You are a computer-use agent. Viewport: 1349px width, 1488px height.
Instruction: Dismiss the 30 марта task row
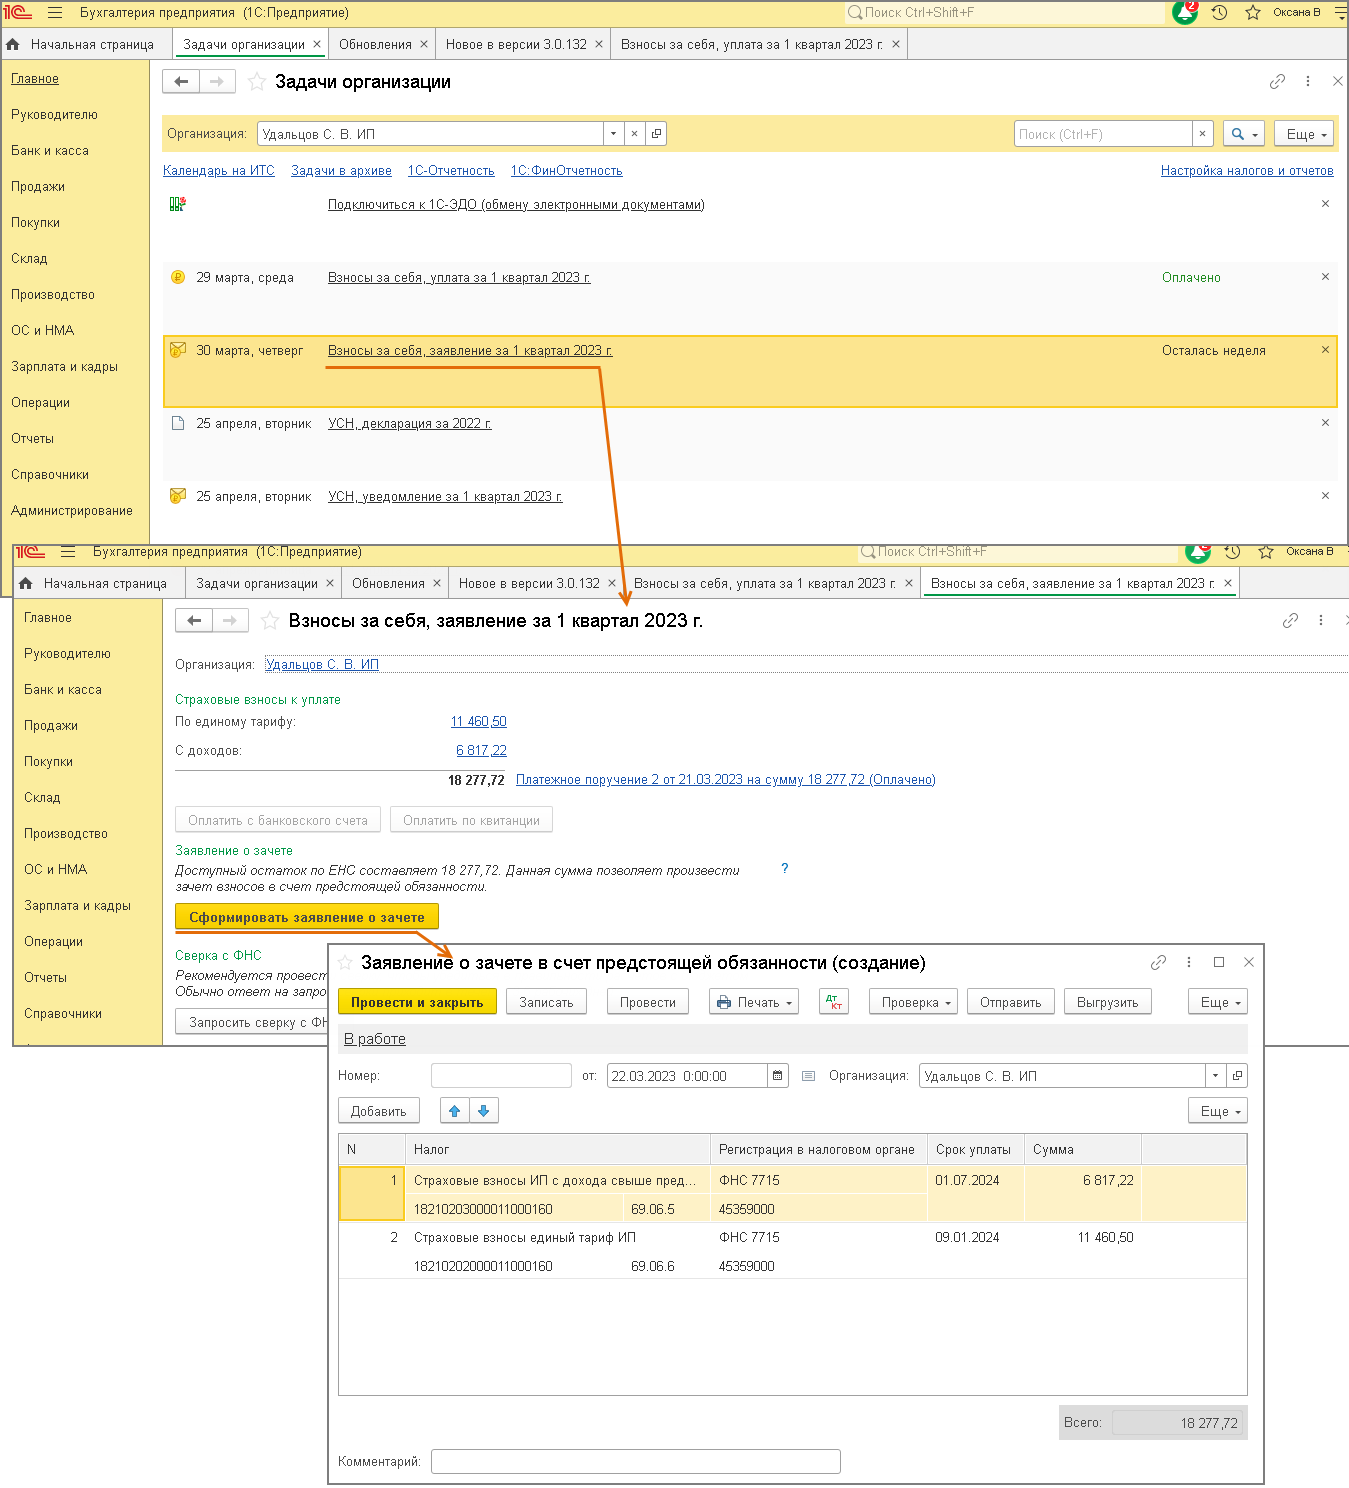point(1325,350)
